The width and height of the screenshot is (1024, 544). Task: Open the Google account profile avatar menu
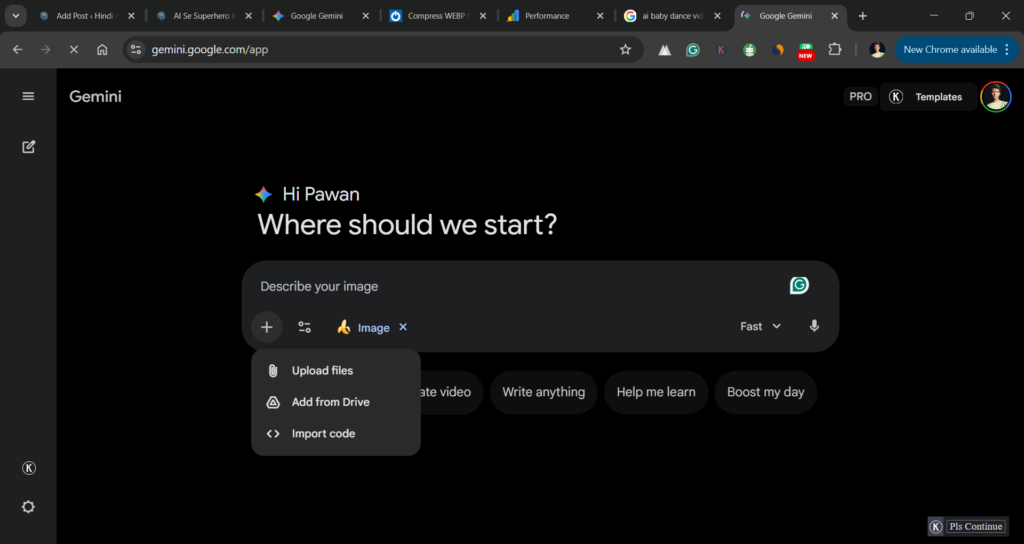tap(995, 97)
